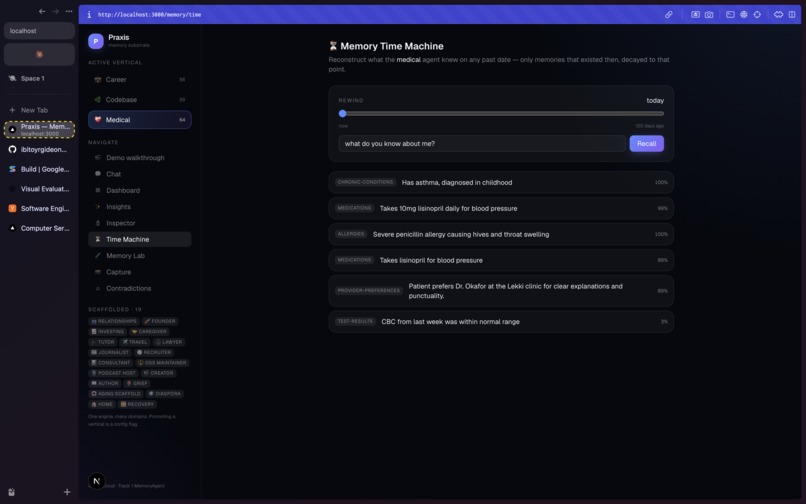Image resolution: width=806 pixels, height=504 pixels.
Task: Open Memory Lab
Action: click(139, 256)
